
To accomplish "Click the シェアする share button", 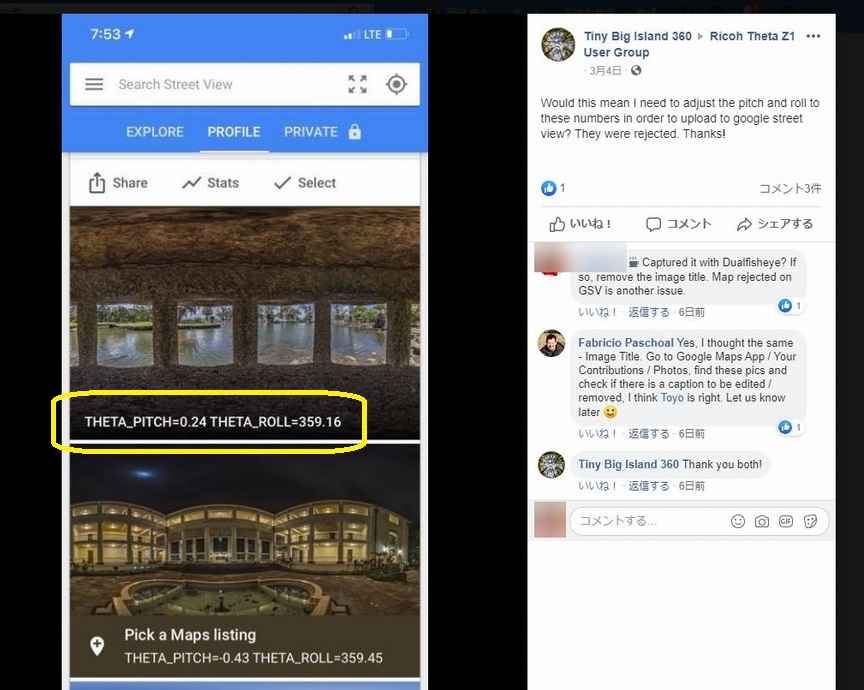I will [775, 224].
